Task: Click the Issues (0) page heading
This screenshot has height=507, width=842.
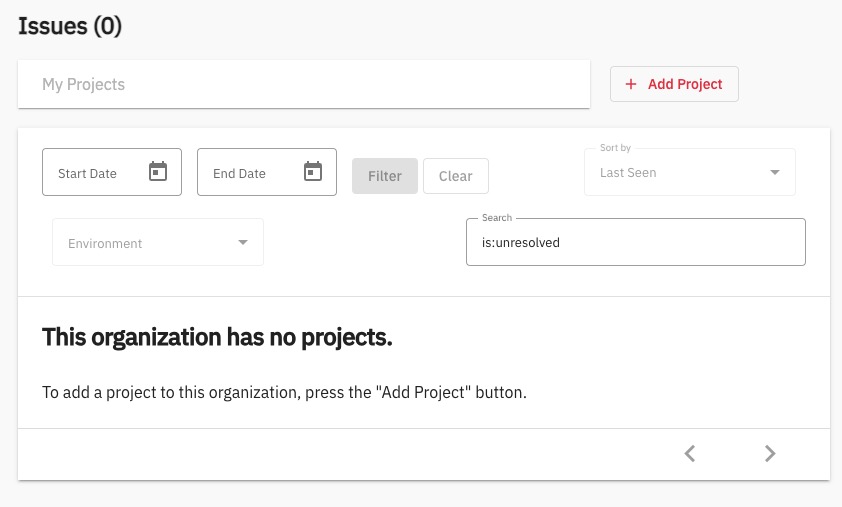Action: tap(70, 27)
